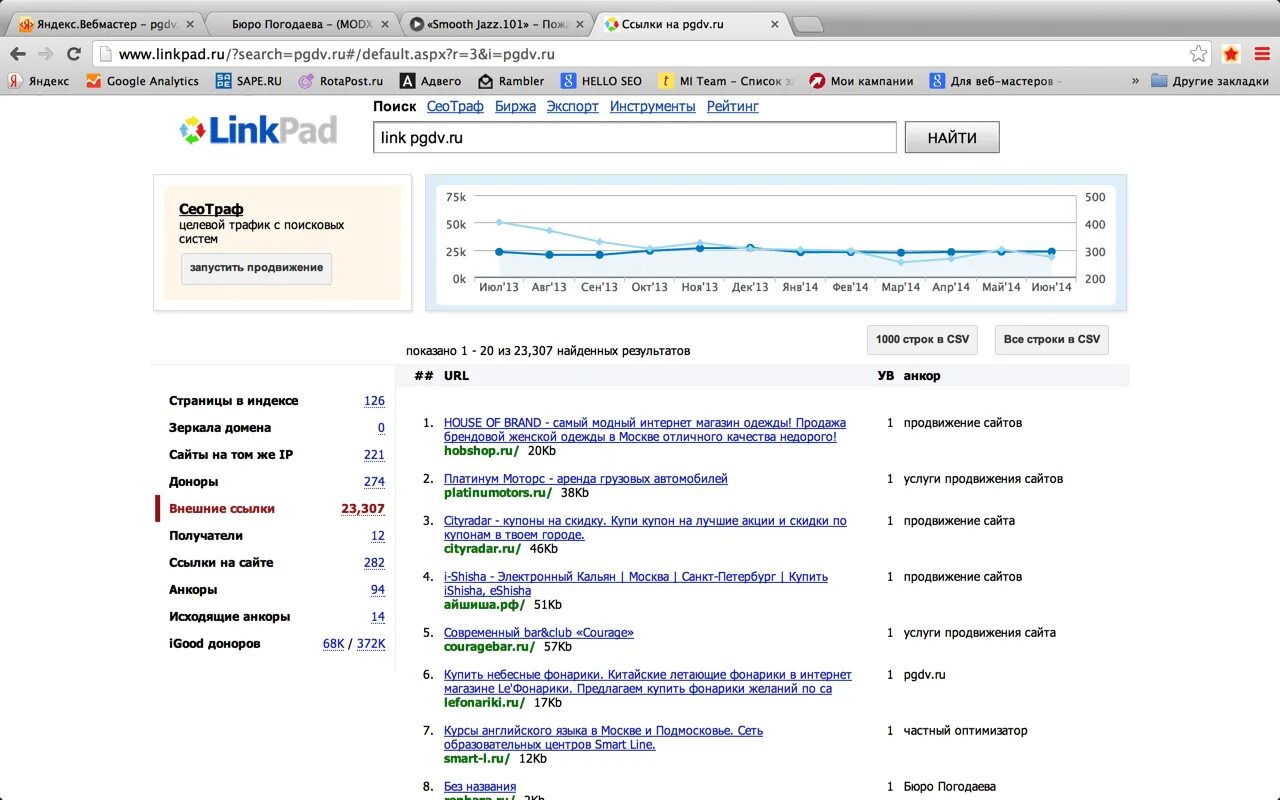Export 1000 строк в CSV
The image size is (1280, 800).
(922, 339)
